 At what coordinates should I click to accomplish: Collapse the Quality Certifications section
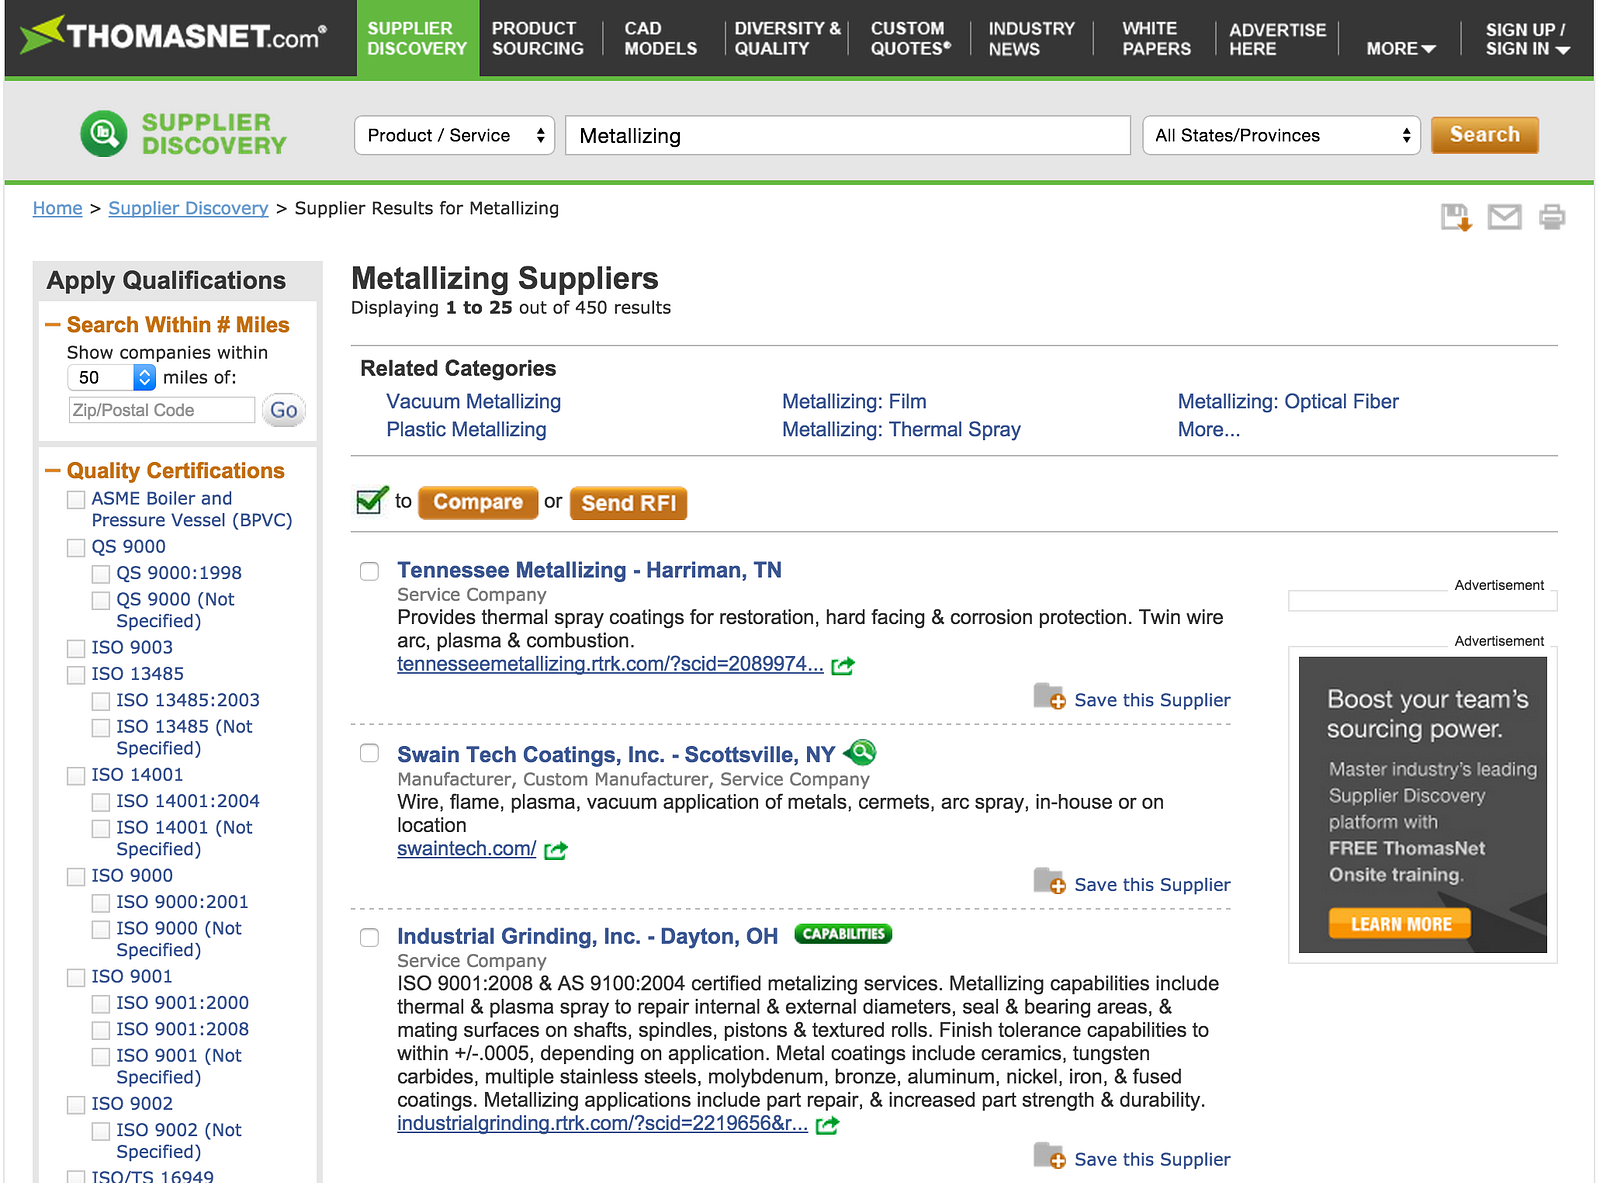point(54,471)
